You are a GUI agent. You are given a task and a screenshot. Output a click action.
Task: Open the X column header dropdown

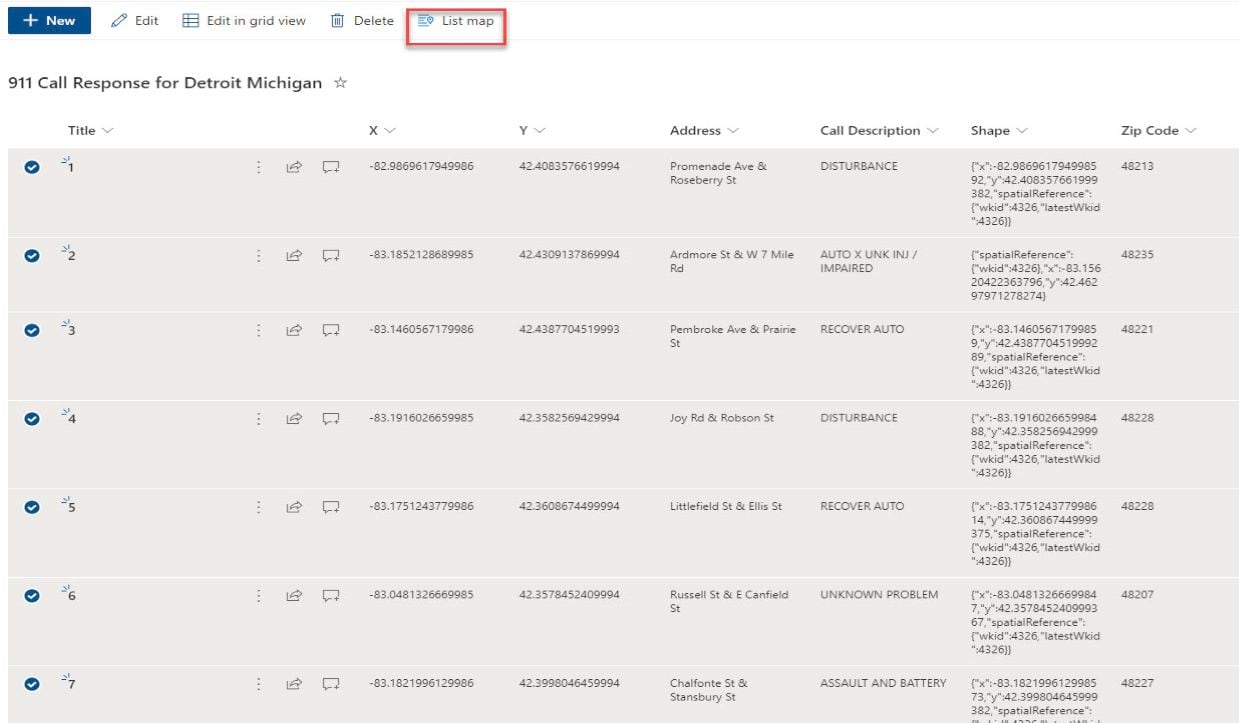click(x=382, y=130)
